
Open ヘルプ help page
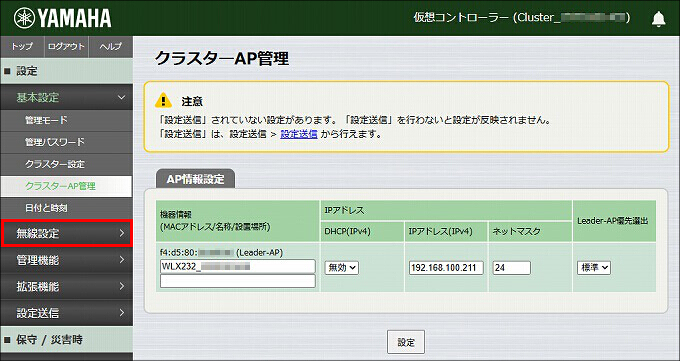pos(111,47)
